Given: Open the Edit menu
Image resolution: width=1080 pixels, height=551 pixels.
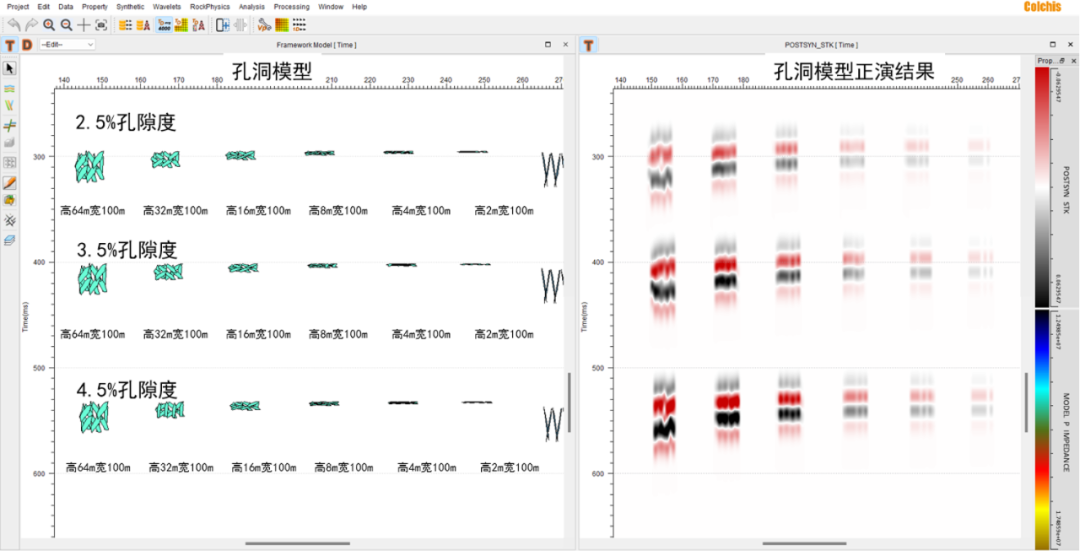Looking at the screenshot, I should pyautogui.click(x=43, y=7).
